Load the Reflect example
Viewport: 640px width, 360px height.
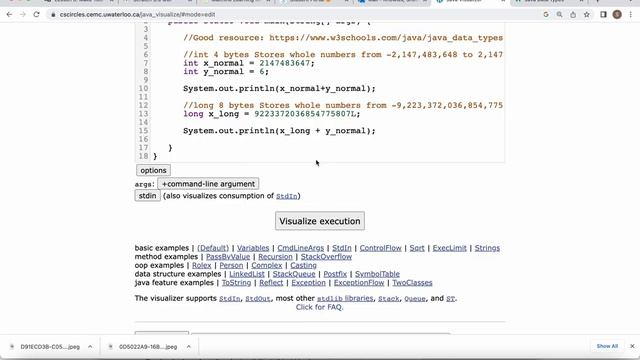[x=271, y=282]
